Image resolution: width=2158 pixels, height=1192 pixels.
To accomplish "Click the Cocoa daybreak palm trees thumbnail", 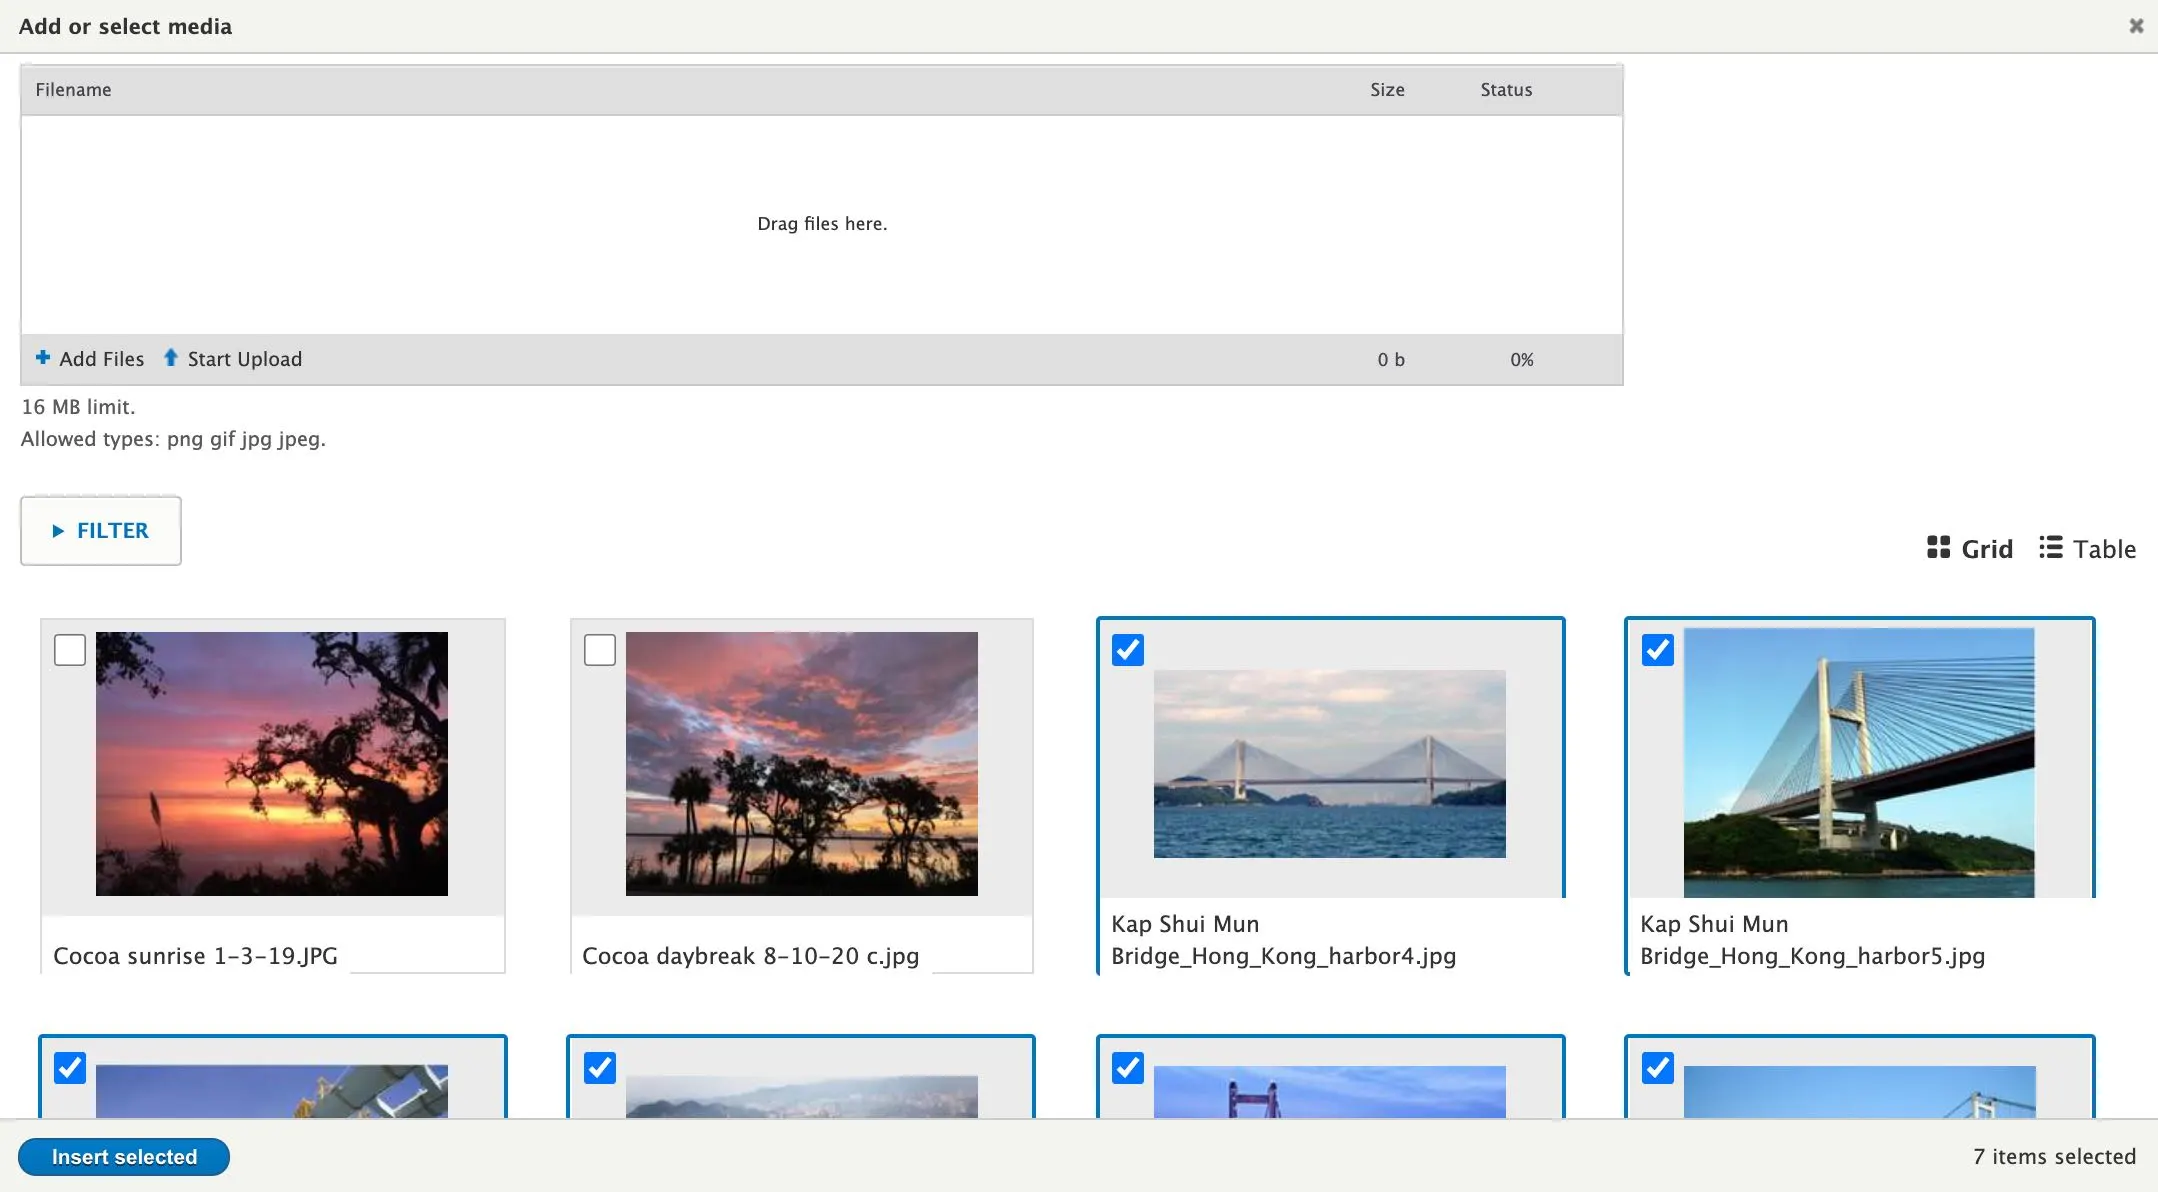I will coord(802,764).
